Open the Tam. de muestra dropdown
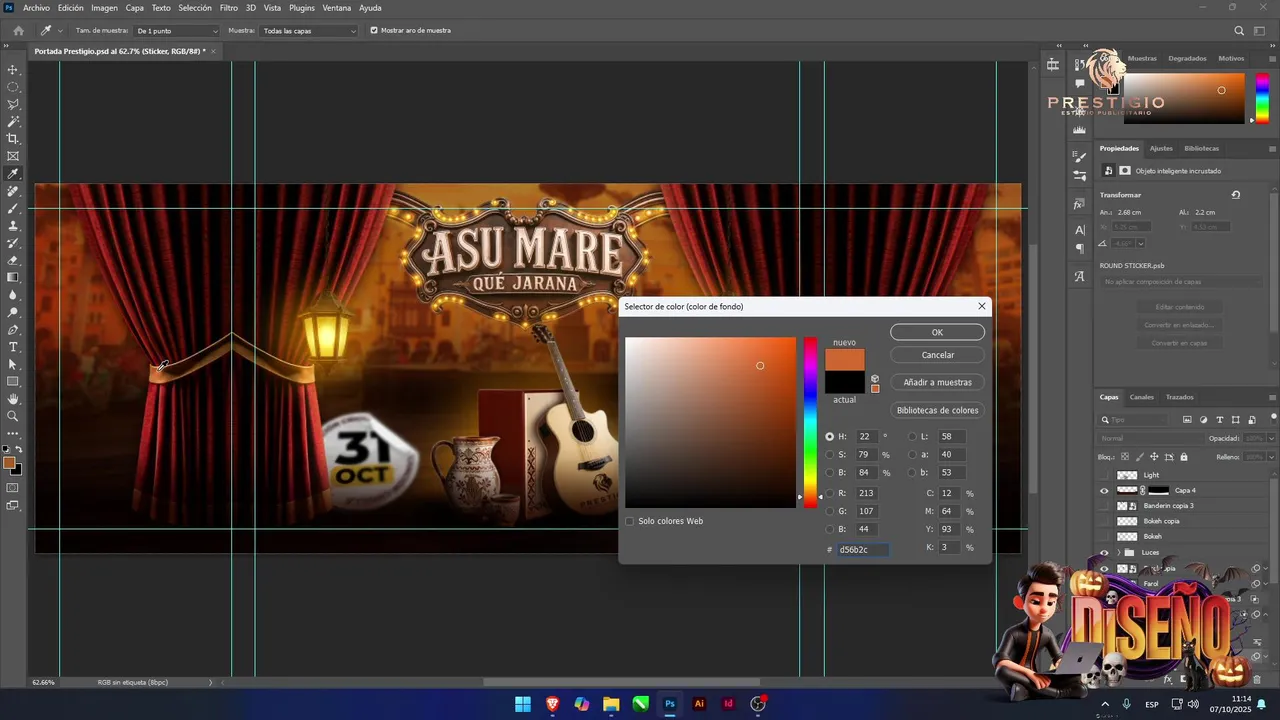 pyautogui.click(x=176, y=31)
